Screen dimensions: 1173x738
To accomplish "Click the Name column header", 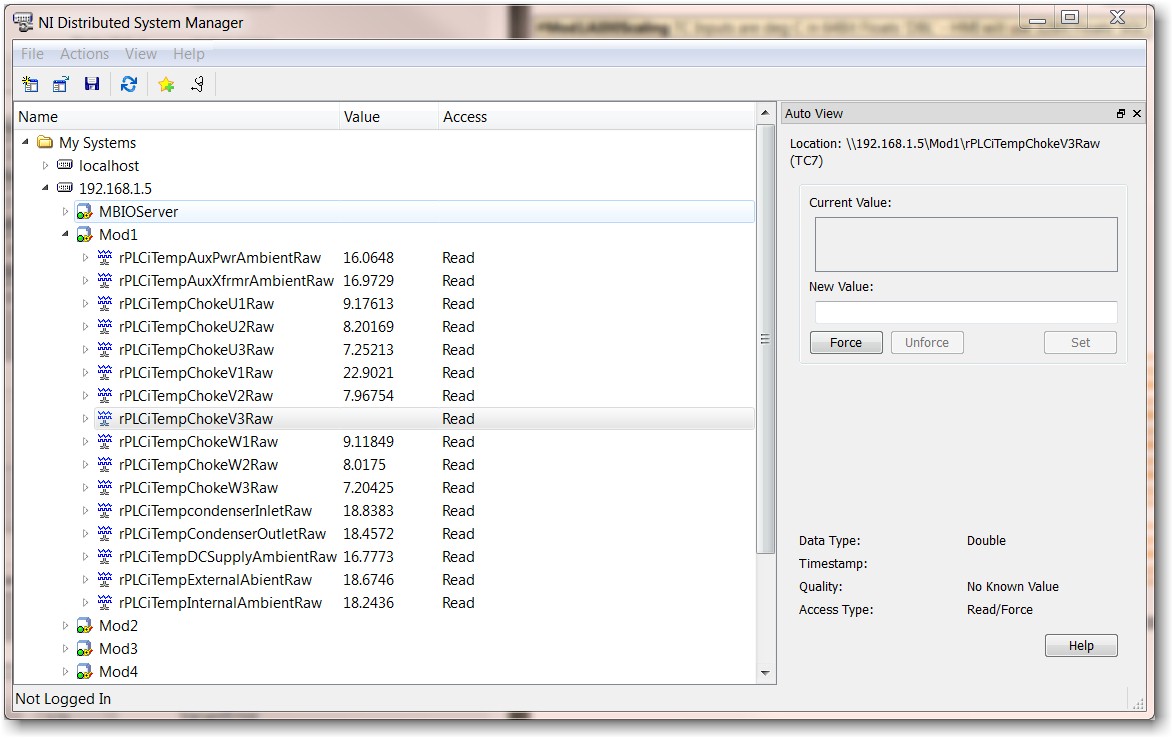I will pos(177,117).
